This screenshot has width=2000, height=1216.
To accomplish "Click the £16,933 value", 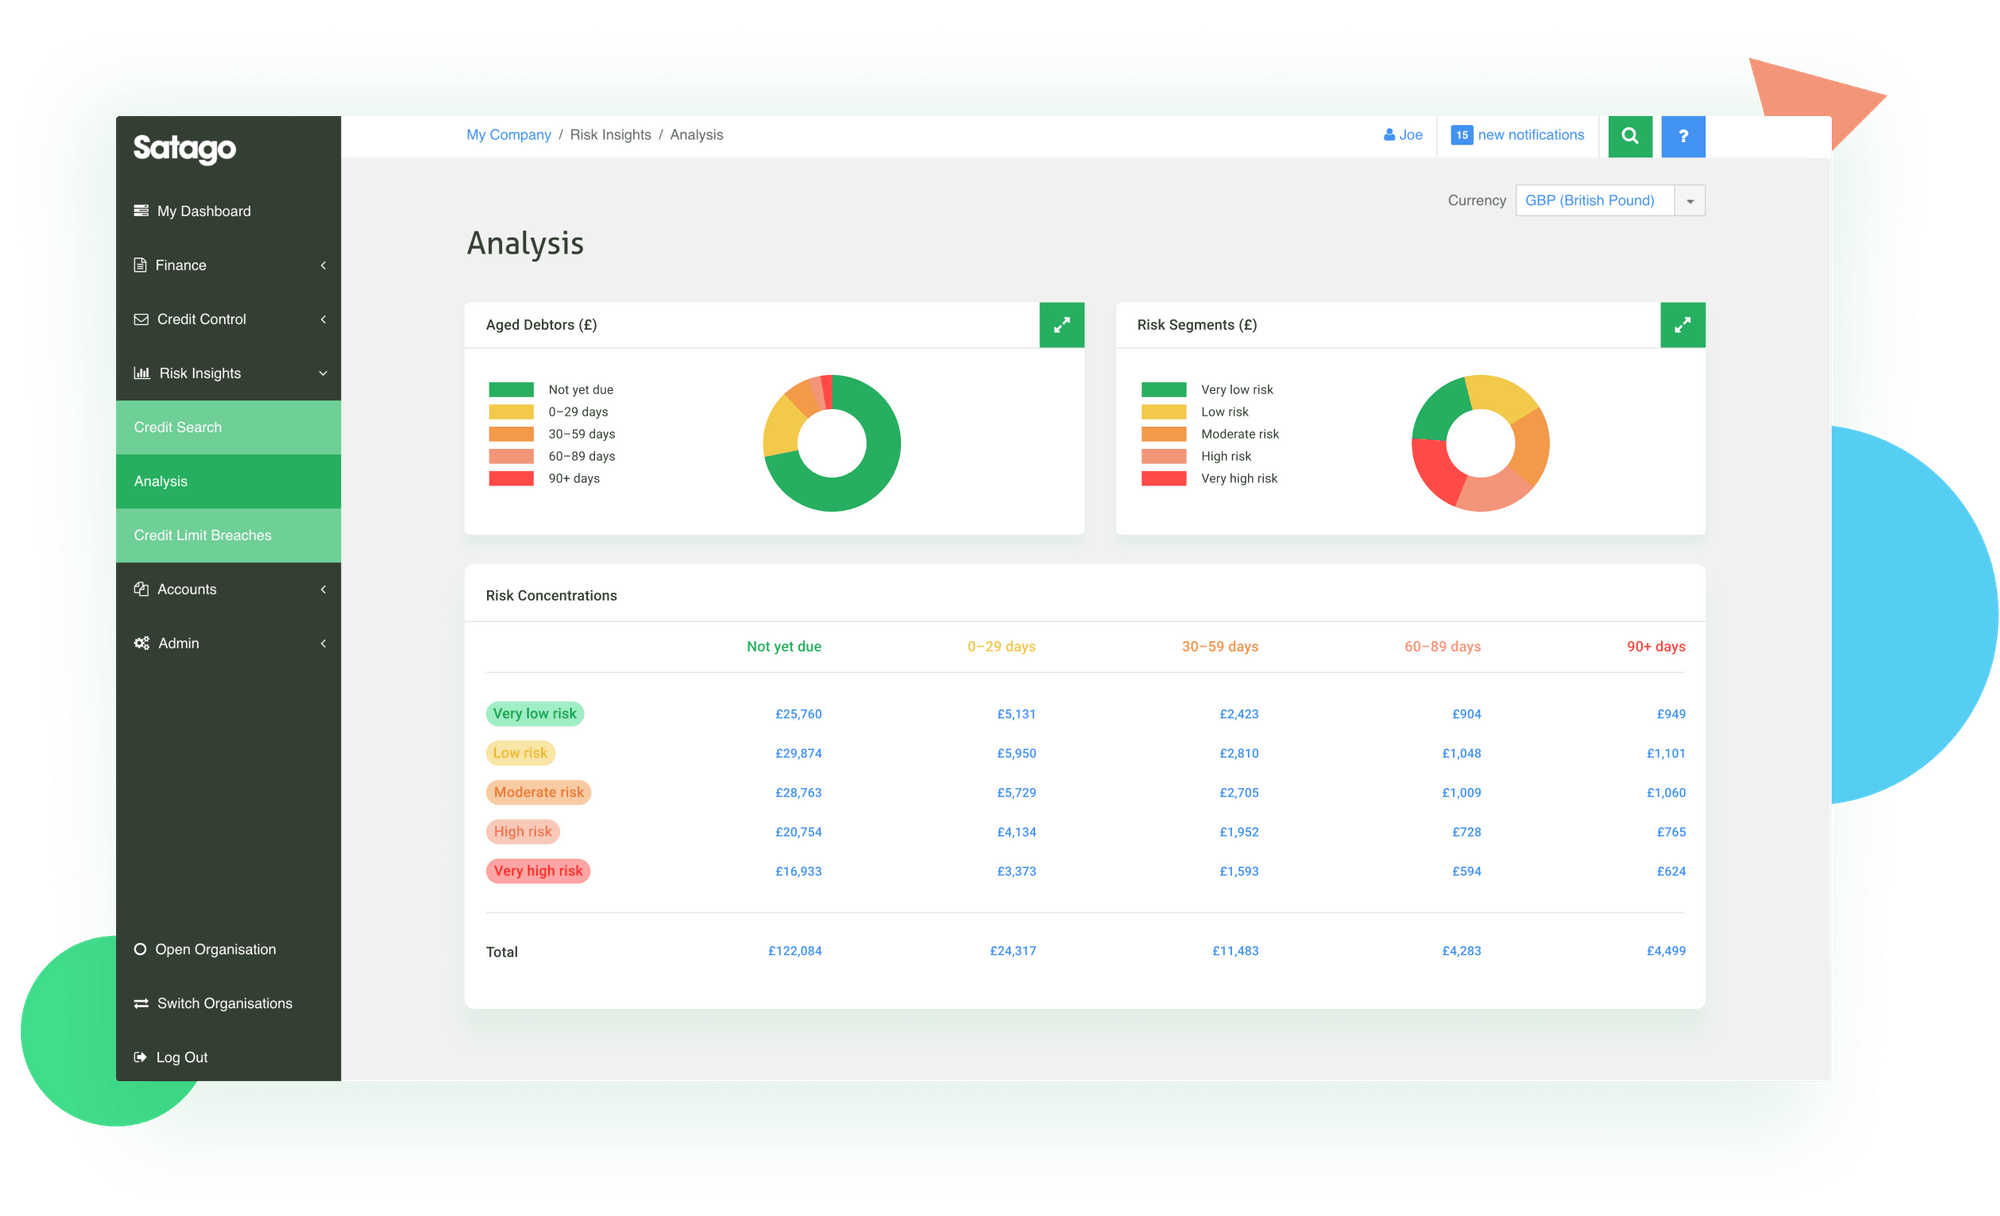I will pos(799,871).
